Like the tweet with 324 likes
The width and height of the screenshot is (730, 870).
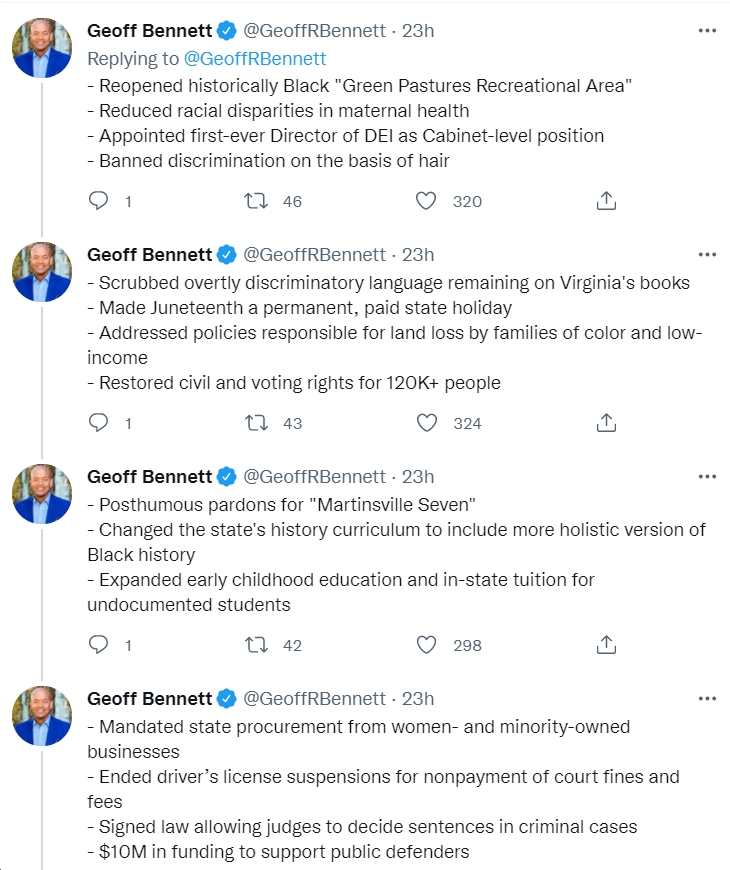tap(426, 423)
